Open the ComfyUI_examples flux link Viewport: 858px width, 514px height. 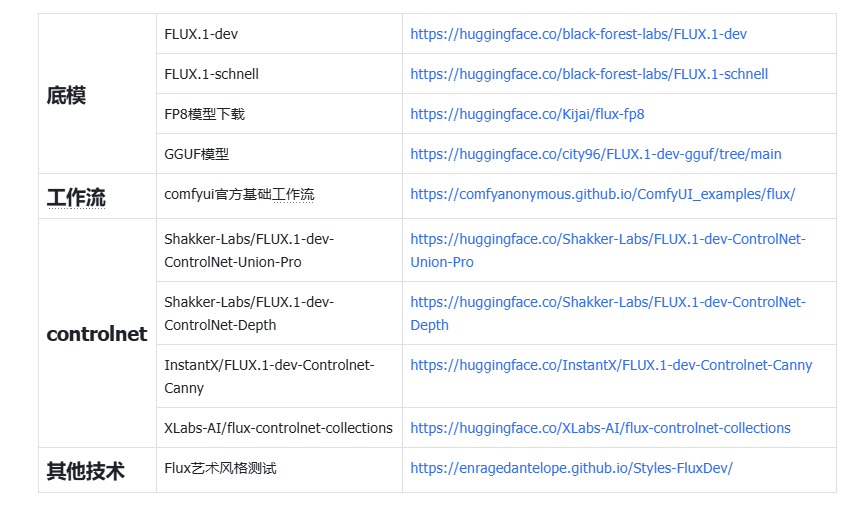(602, 194)
